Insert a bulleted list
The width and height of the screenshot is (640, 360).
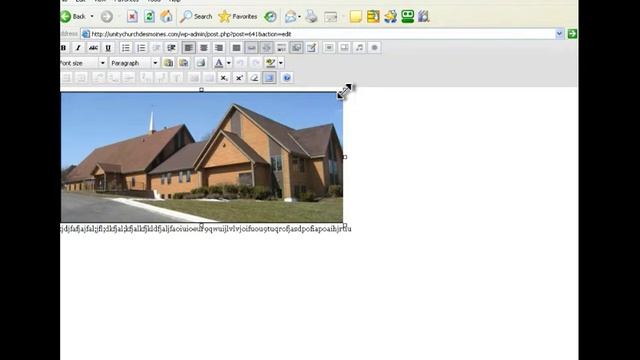[126, 48]
